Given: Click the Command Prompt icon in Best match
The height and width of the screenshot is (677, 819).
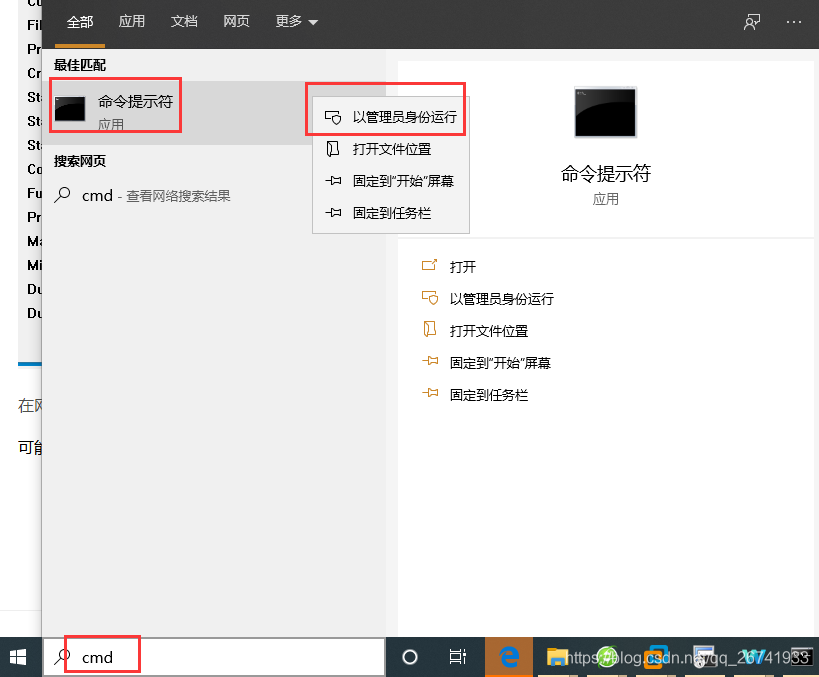Looking at the screenshot, I should coord(70,109).
